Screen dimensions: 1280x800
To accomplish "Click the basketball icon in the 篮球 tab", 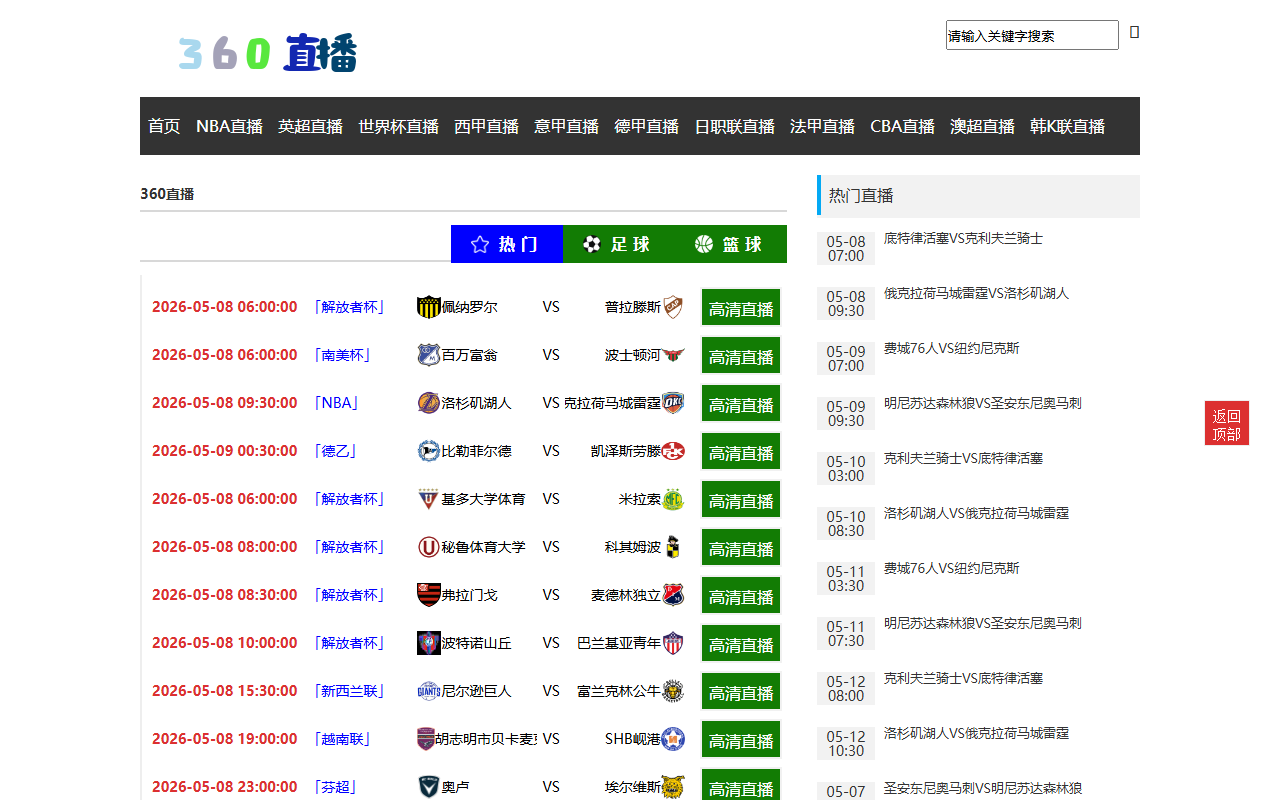I will tap(704, 244).
